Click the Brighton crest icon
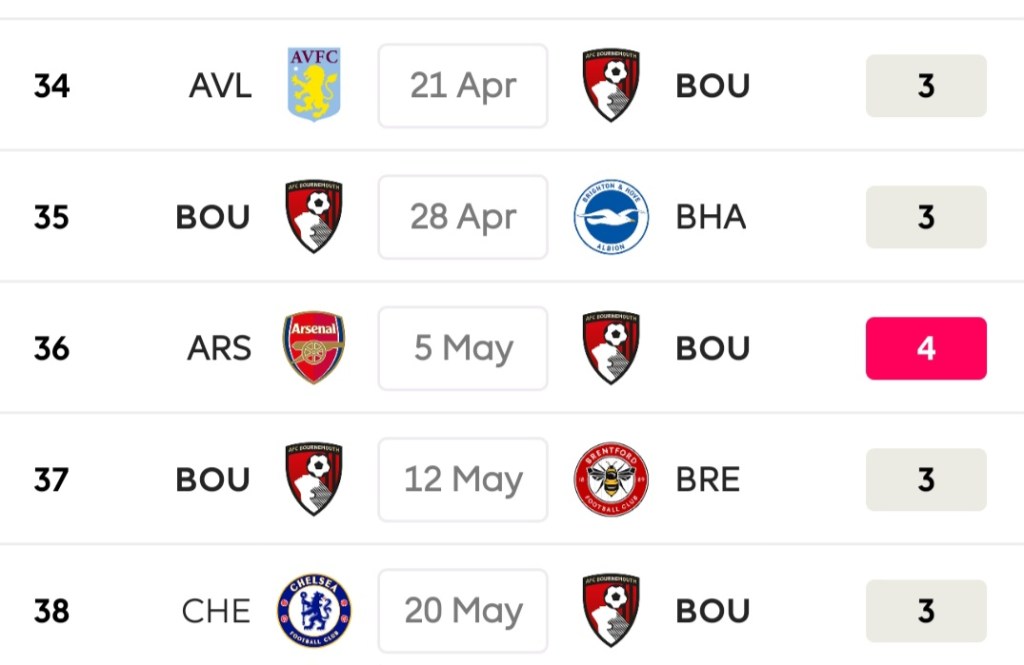 (611, 217)
